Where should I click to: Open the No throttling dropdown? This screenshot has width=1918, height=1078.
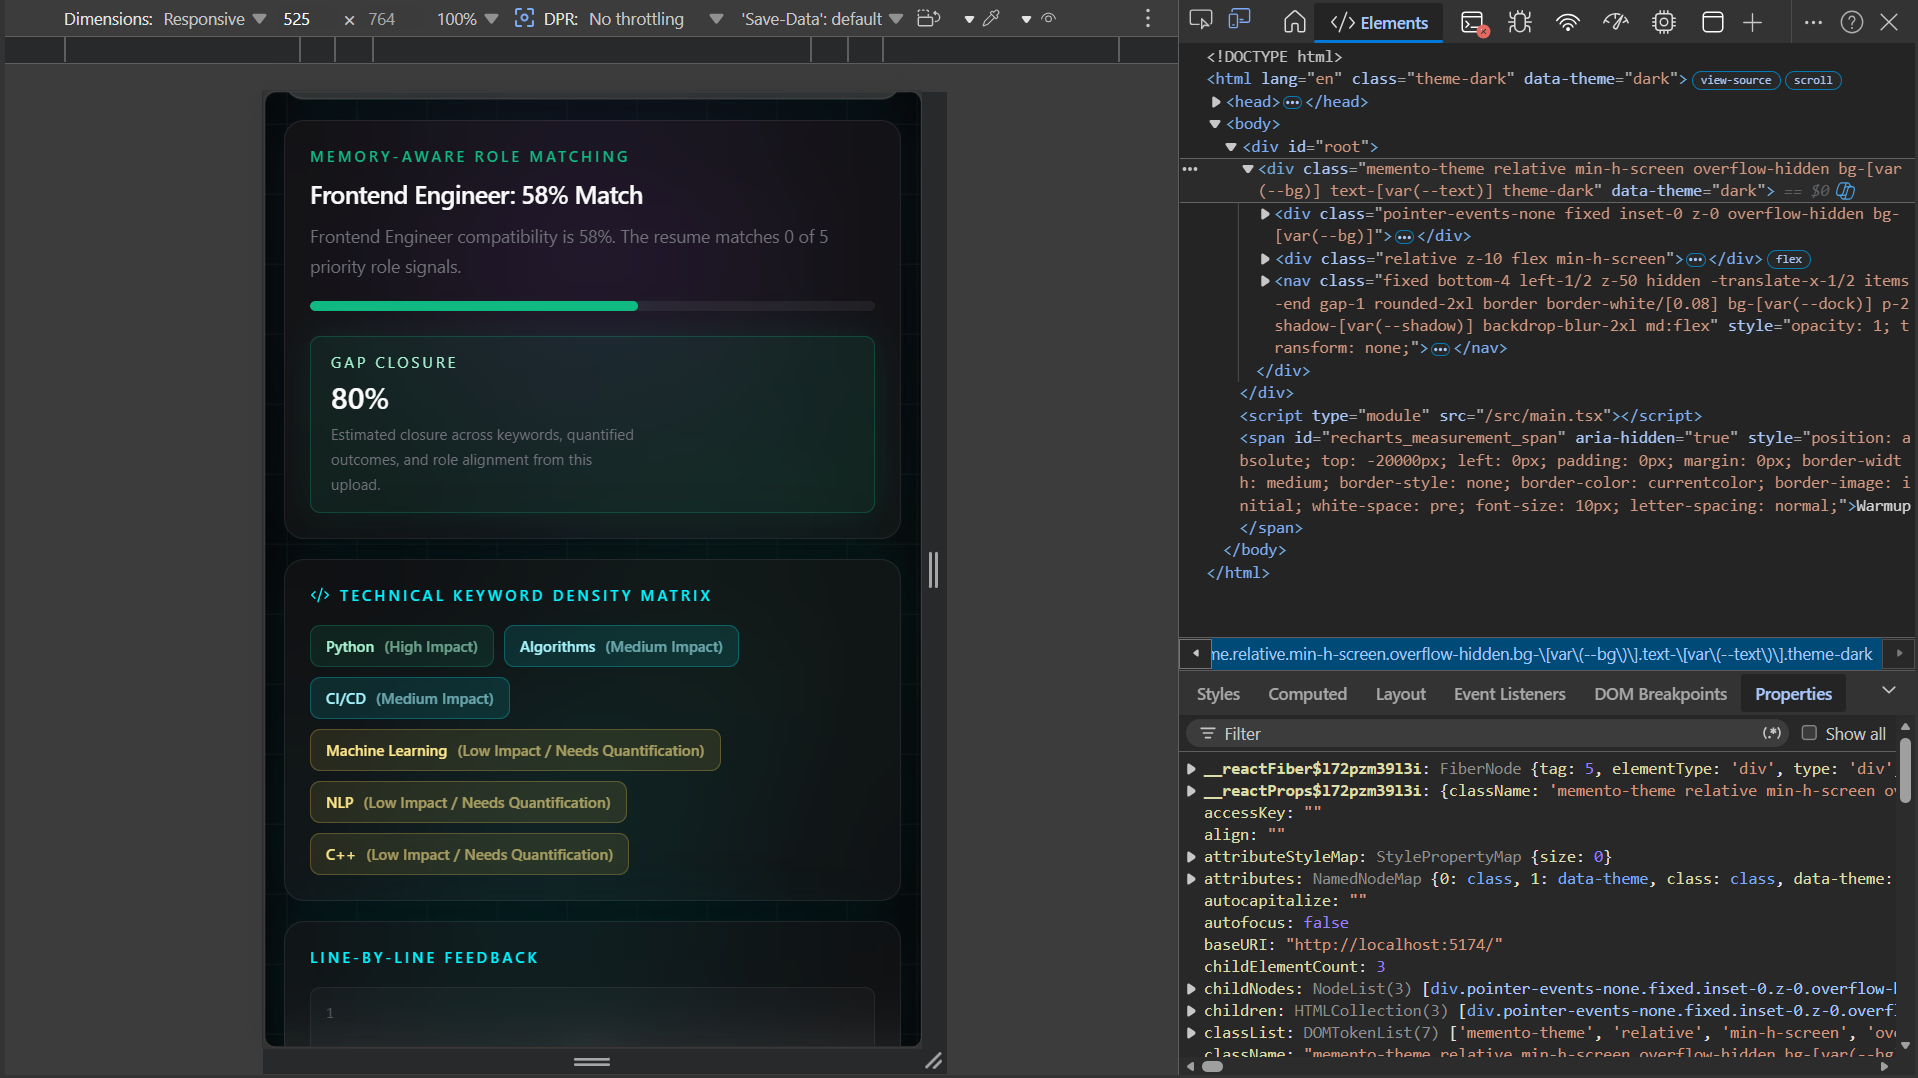click(655, 19)
